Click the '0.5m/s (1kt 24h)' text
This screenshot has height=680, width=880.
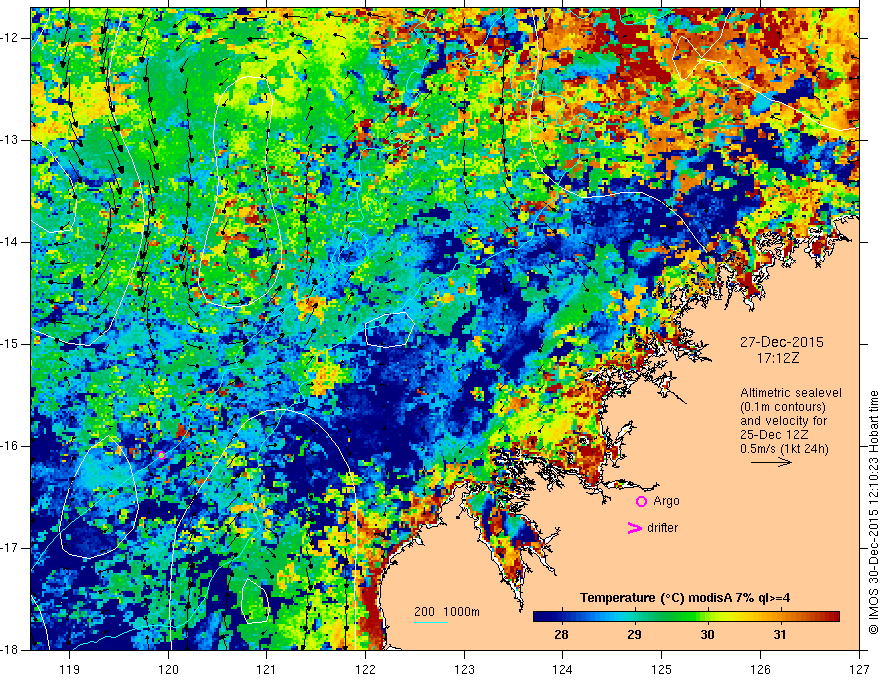[784, 449]
